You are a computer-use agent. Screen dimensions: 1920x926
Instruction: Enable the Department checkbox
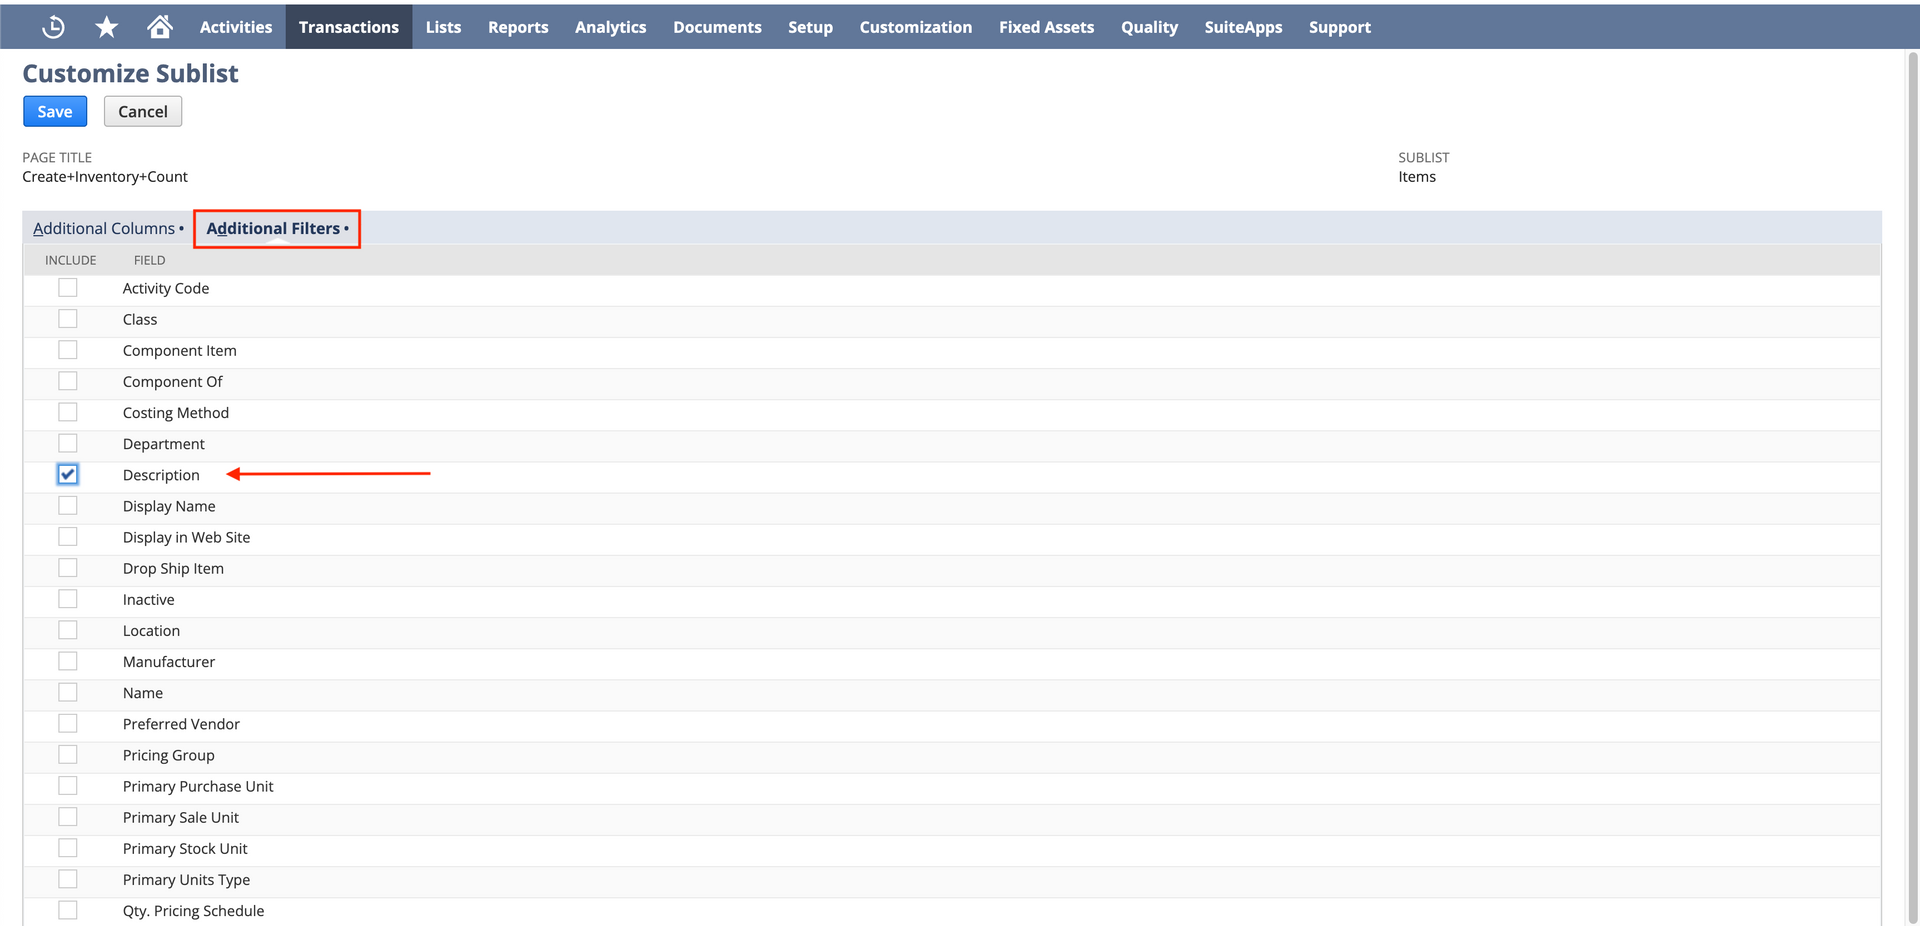point(68,443)
